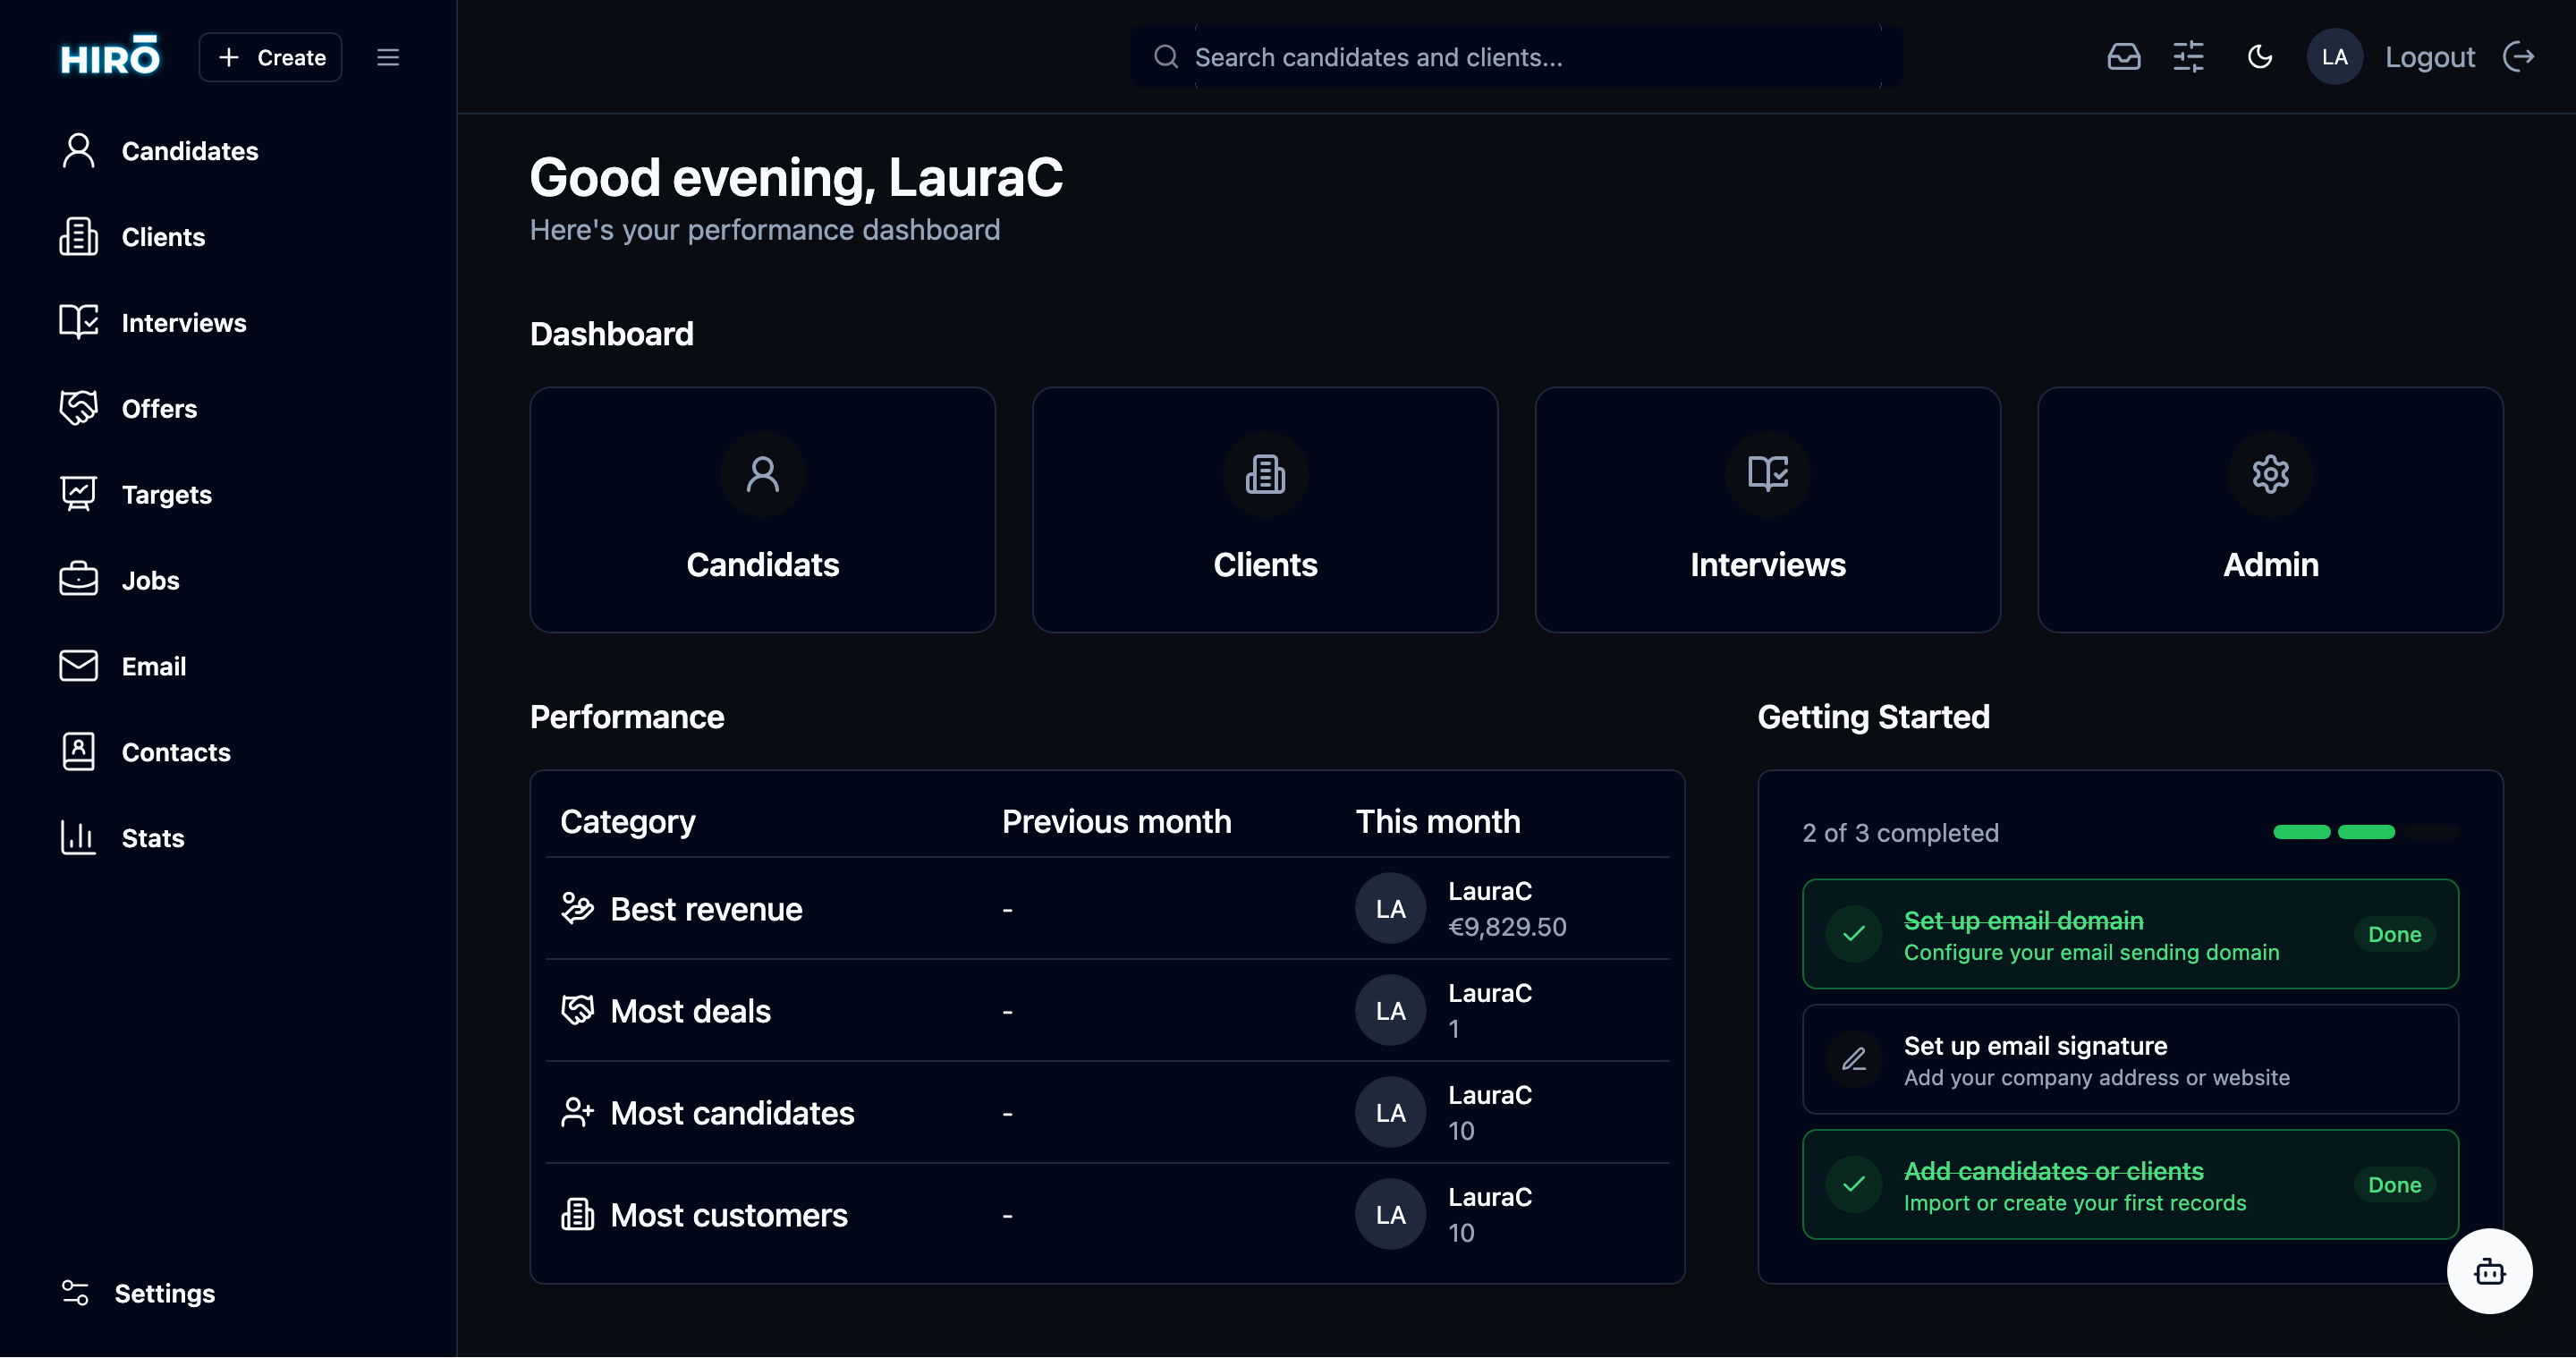The height and width of the screenshot is (1358, 2576).
Task: Click the Logout link
Action: (x=2430, y=57)
